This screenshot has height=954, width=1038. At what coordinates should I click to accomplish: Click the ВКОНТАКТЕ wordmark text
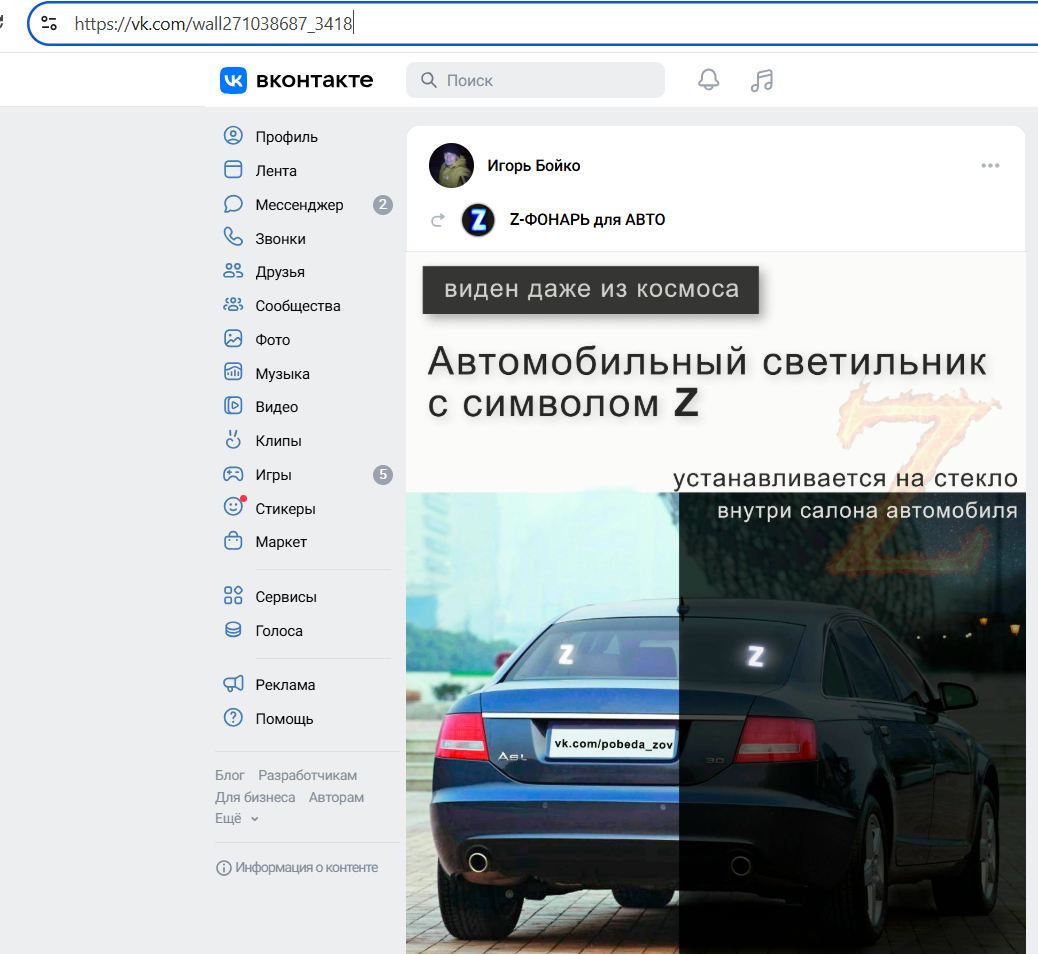pos(314,80)
